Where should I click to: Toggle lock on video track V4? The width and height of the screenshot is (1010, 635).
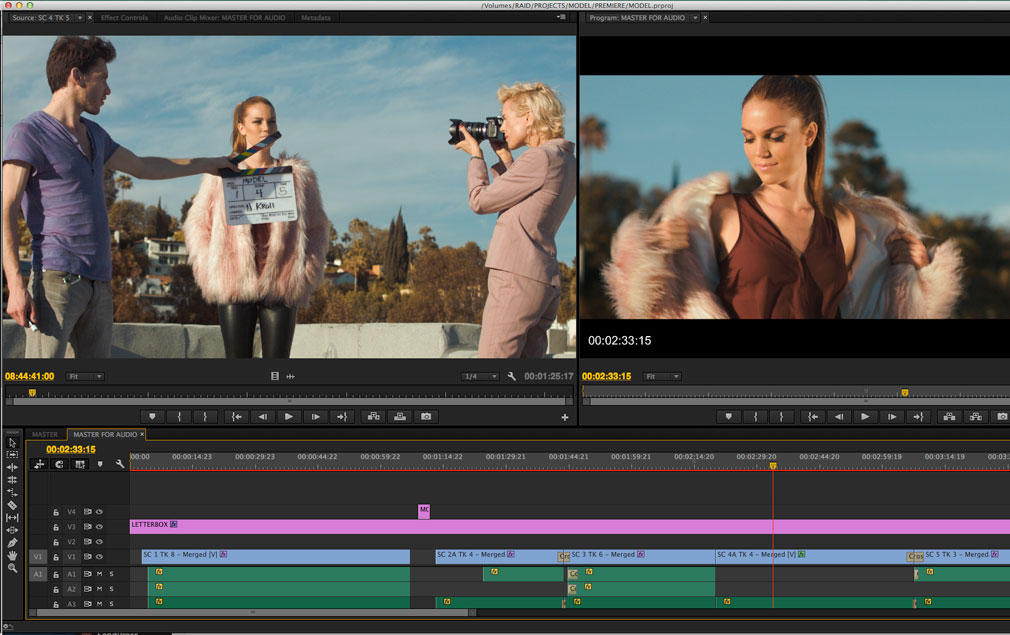tap(56, 511)
